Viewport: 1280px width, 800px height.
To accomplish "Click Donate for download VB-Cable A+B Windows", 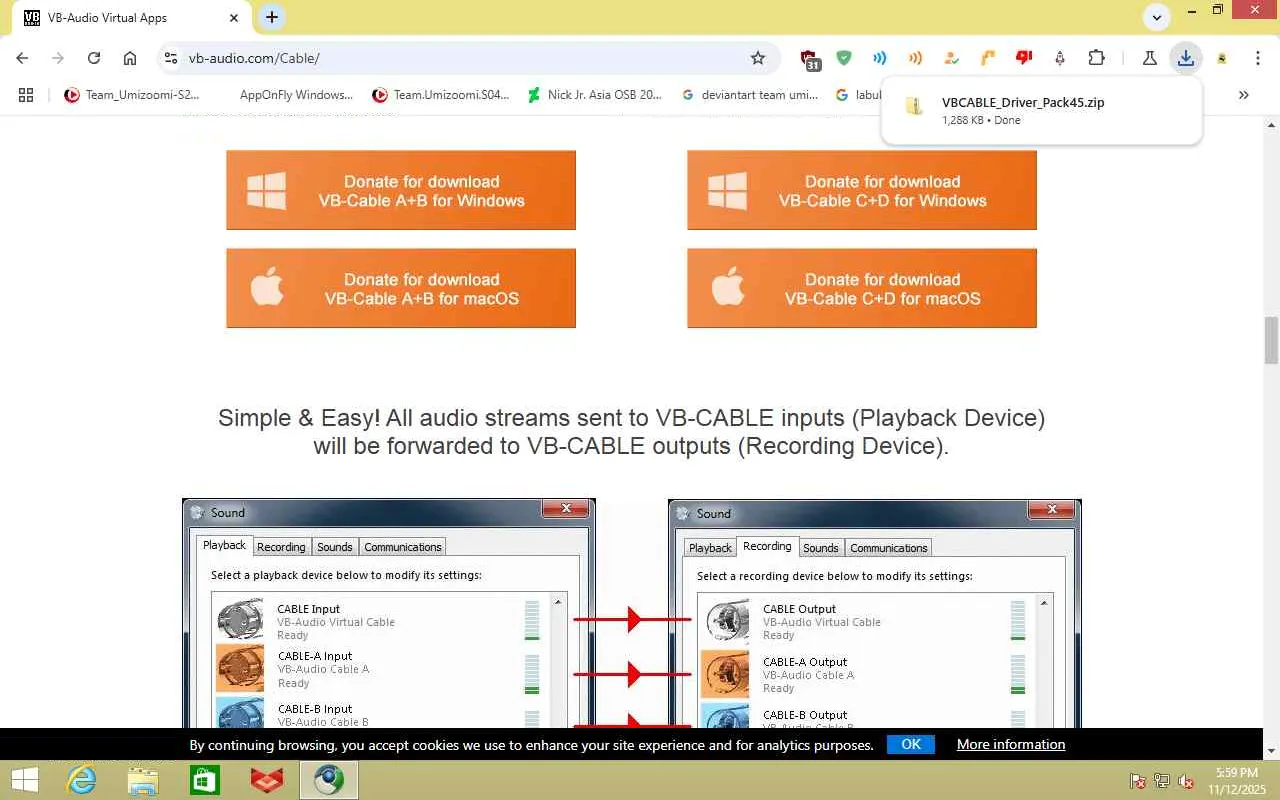I will pos(401,190).
